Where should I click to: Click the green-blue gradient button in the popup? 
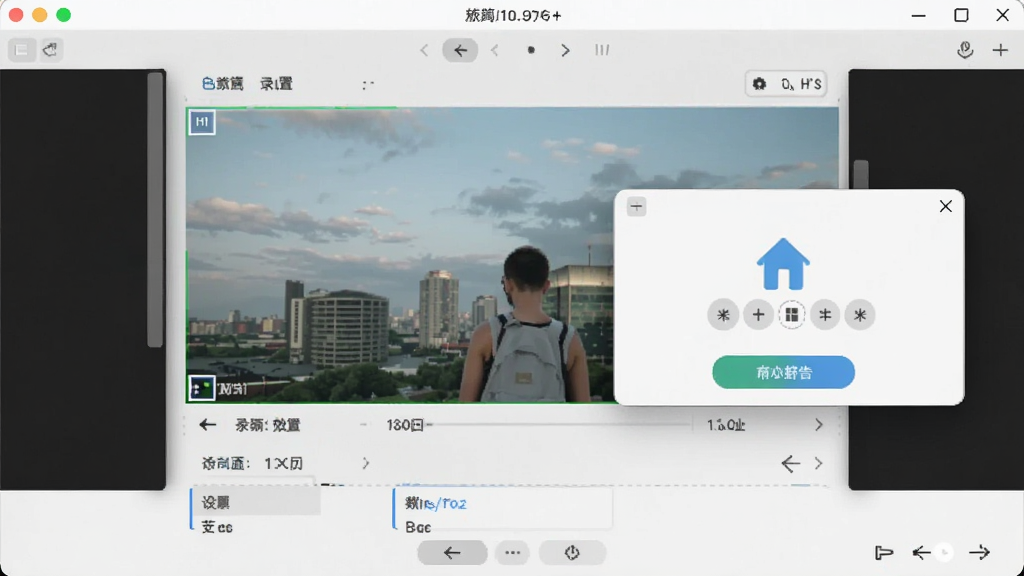783,372
